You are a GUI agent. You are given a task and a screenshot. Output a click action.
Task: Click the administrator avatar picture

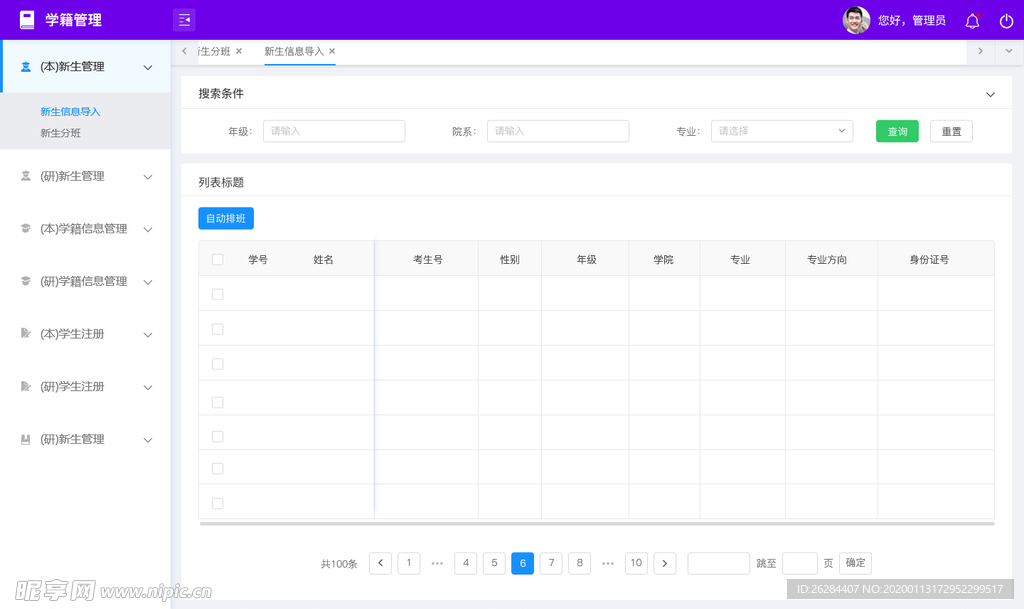[x=856, y=20]
